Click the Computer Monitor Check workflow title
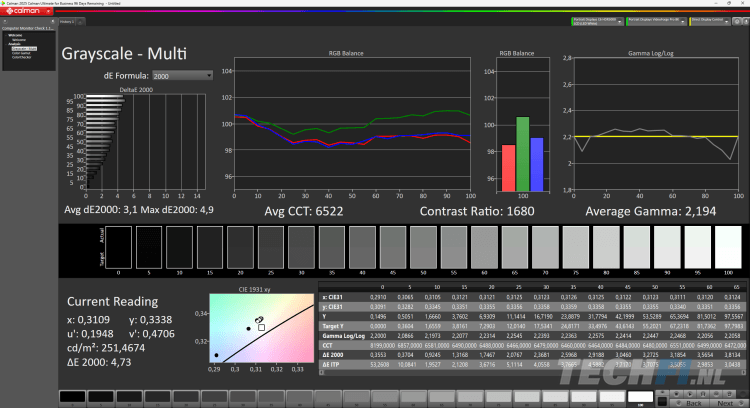The width and height of the screenshot is (750, 408). click(x=28, y=28)
